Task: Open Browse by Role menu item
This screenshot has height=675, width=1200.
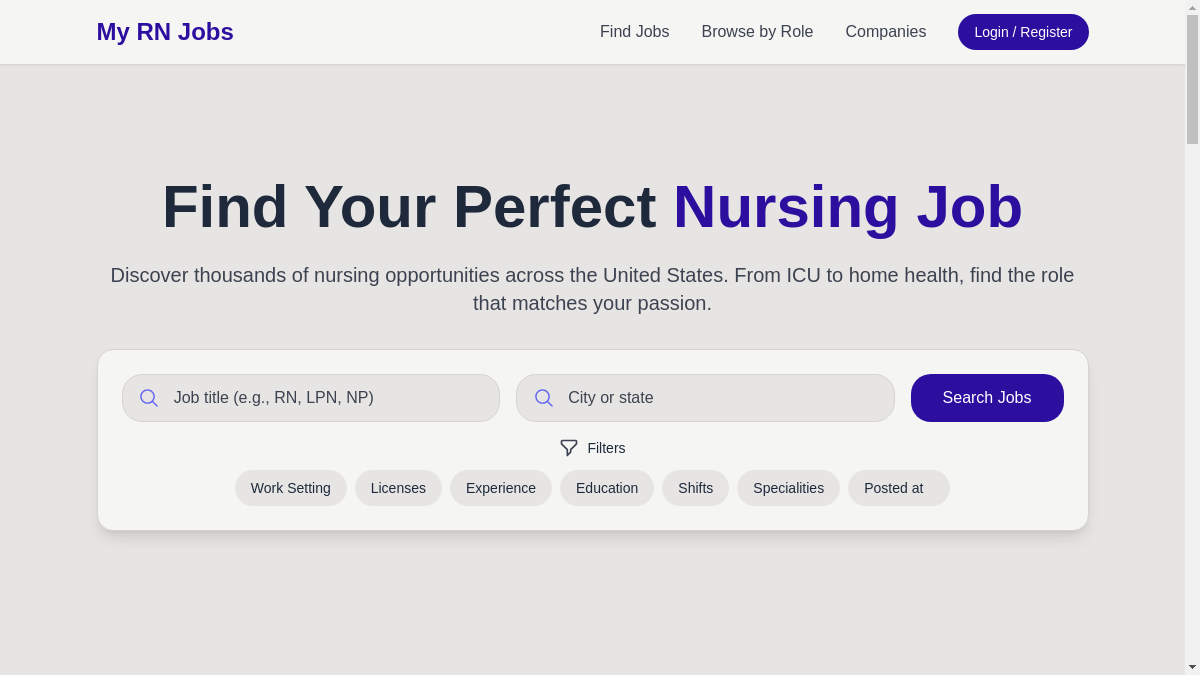Action: point(757,32)
